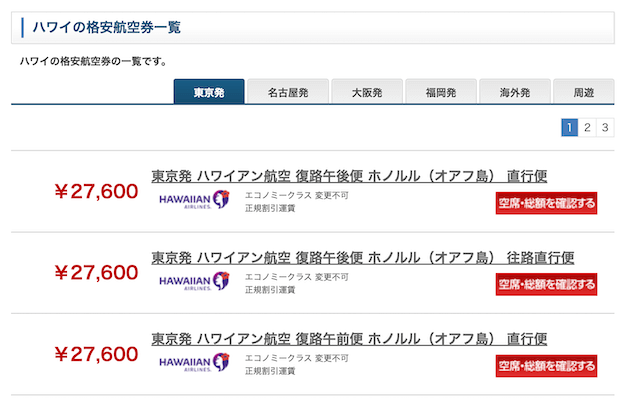Click the third listing's ¥27,600 price
The width and height of the screenshot is (640, 403).
96,354
